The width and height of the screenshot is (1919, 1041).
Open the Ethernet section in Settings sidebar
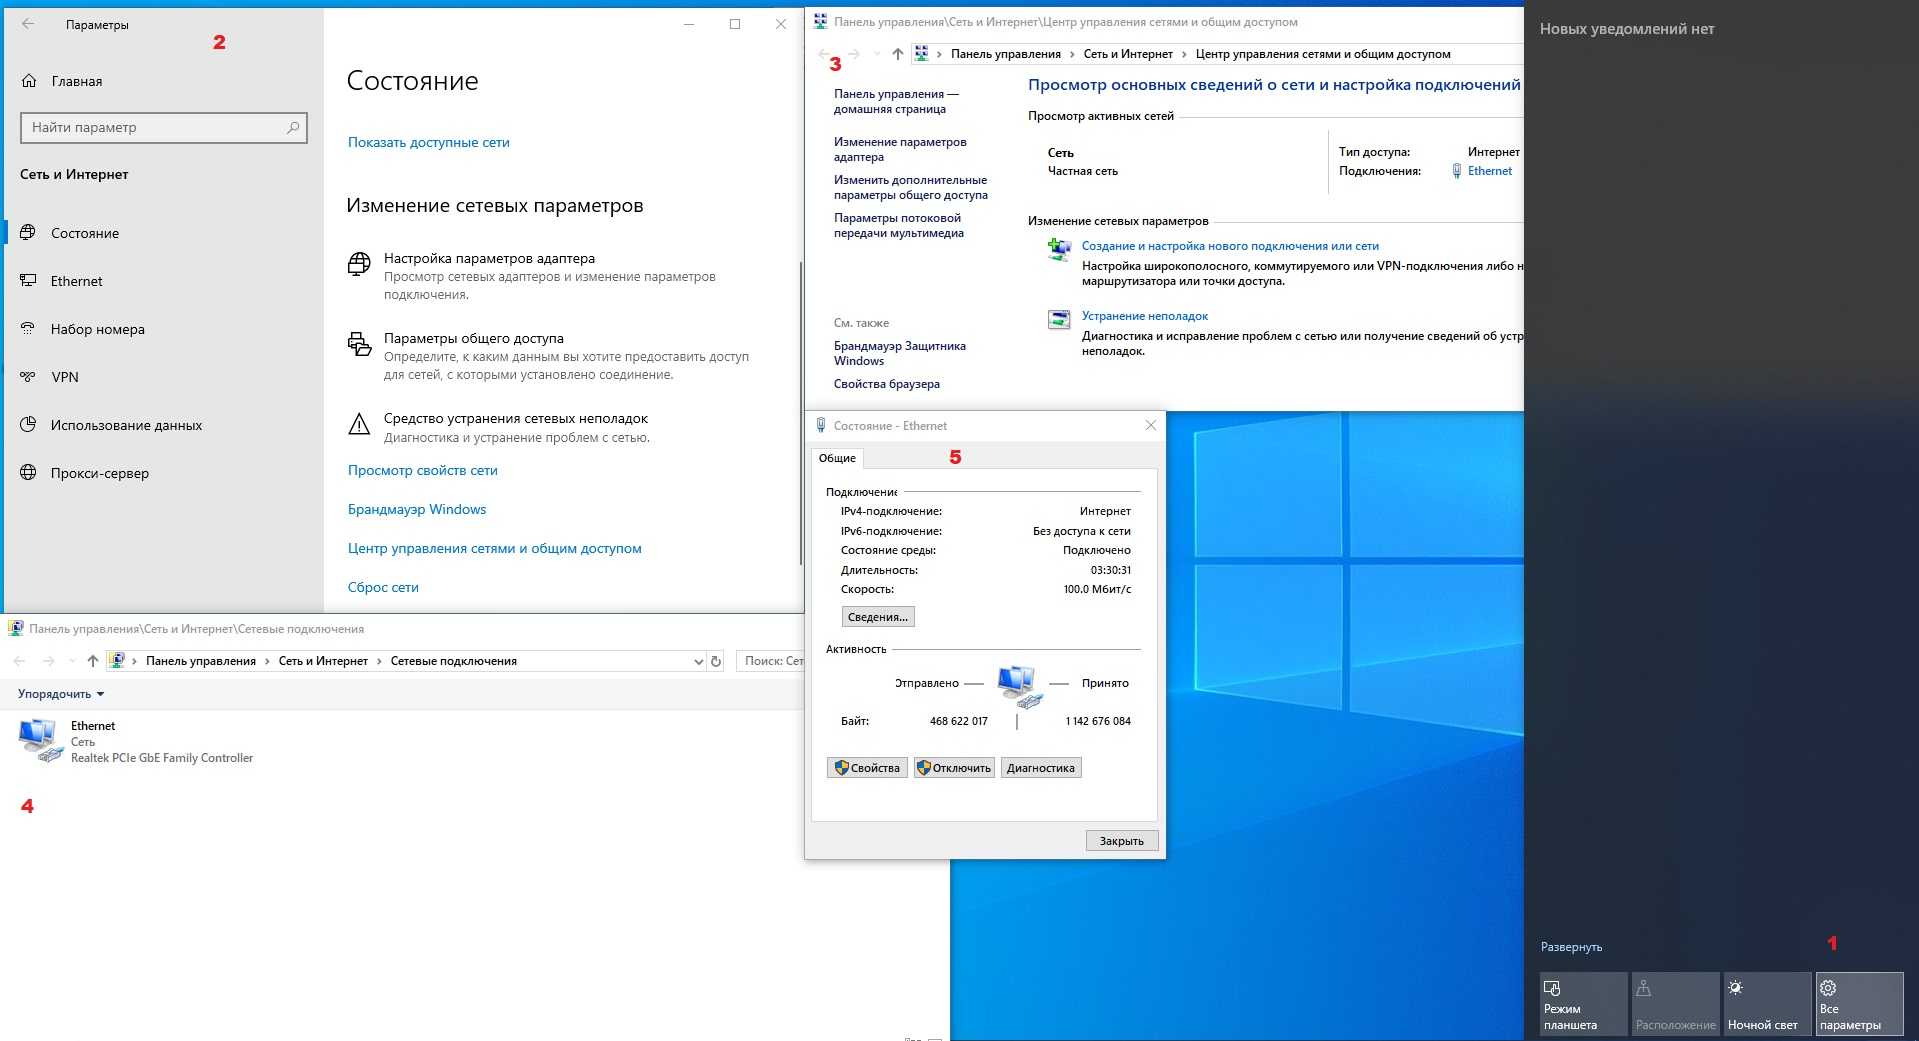[76, 281]
